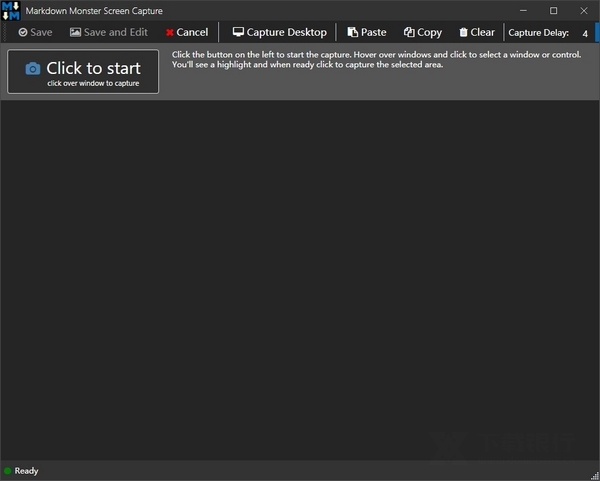Click the 'click over window to capture' subtitle
The height and width of the screenshot is (481, 600).
coord(93,83)
